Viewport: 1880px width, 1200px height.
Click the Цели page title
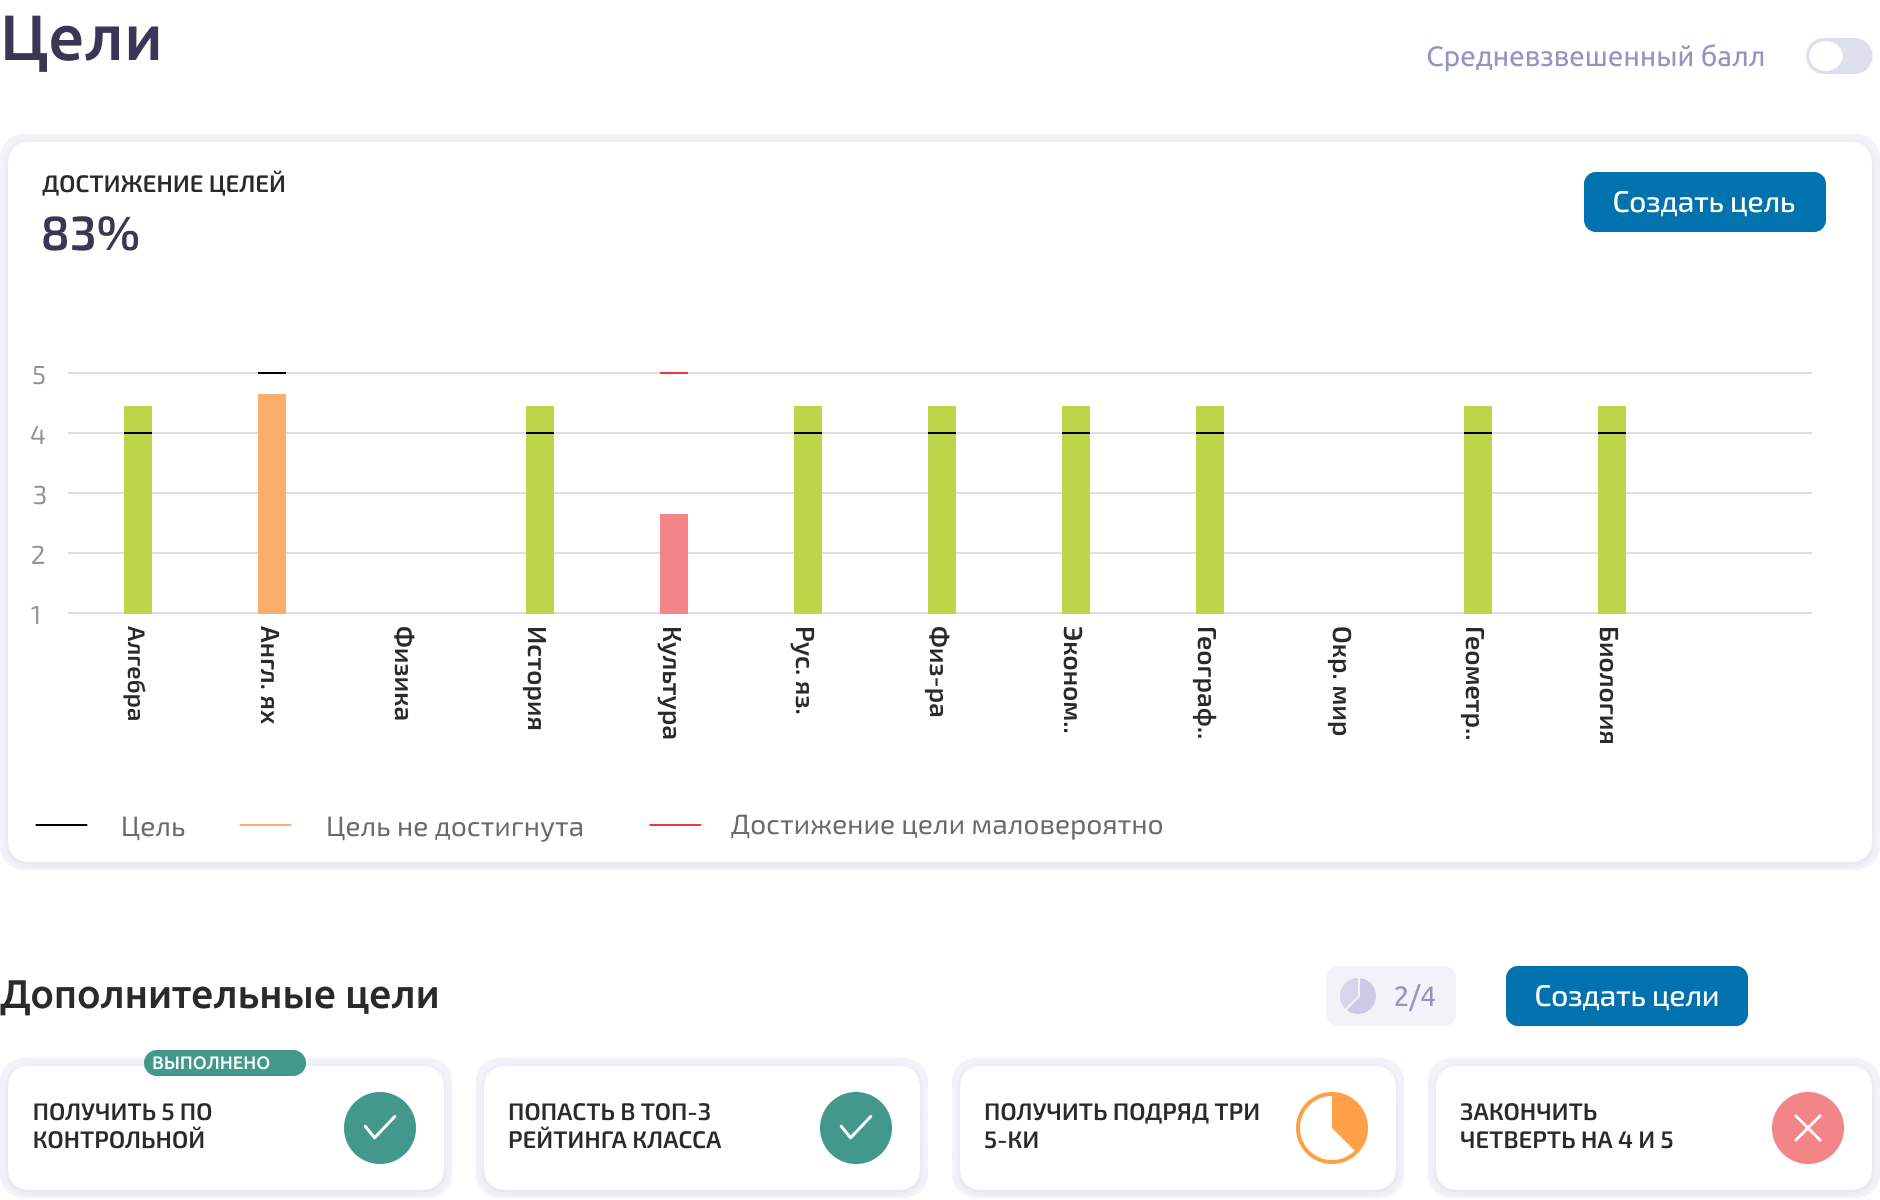tap(81, 40)
